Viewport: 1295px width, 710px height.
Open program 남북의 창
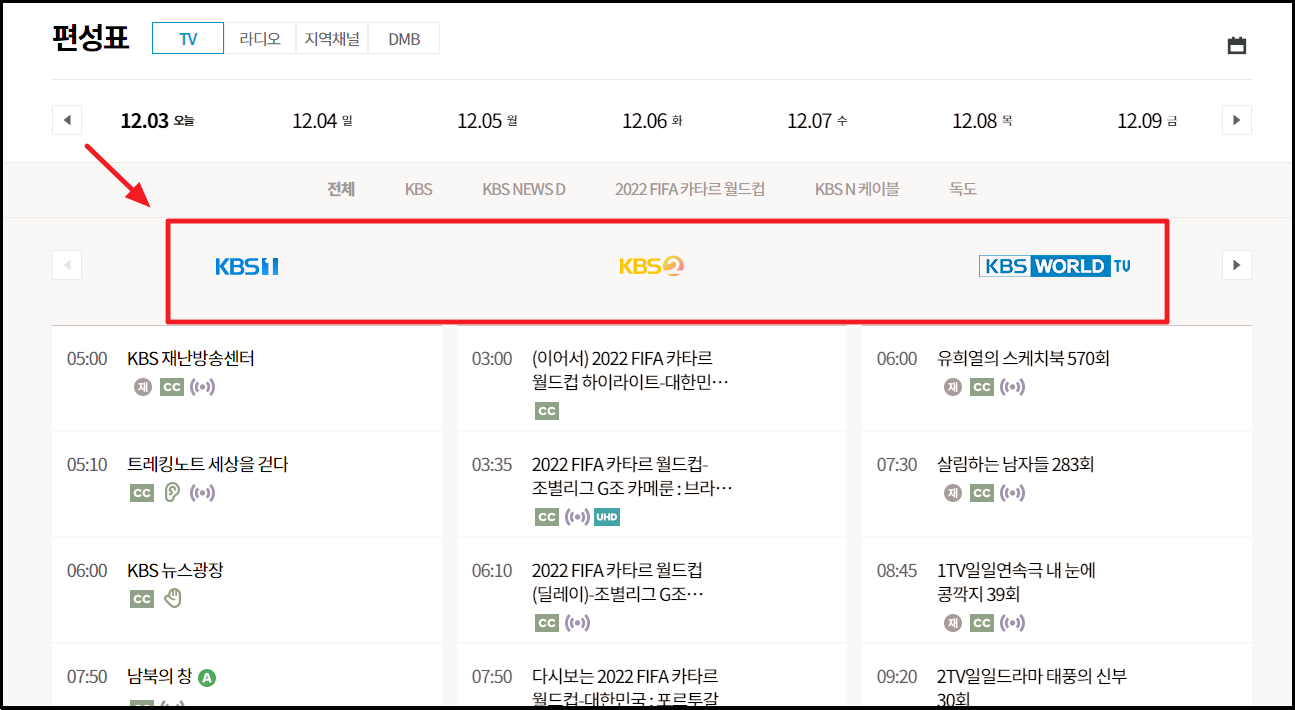coord(160,677)
